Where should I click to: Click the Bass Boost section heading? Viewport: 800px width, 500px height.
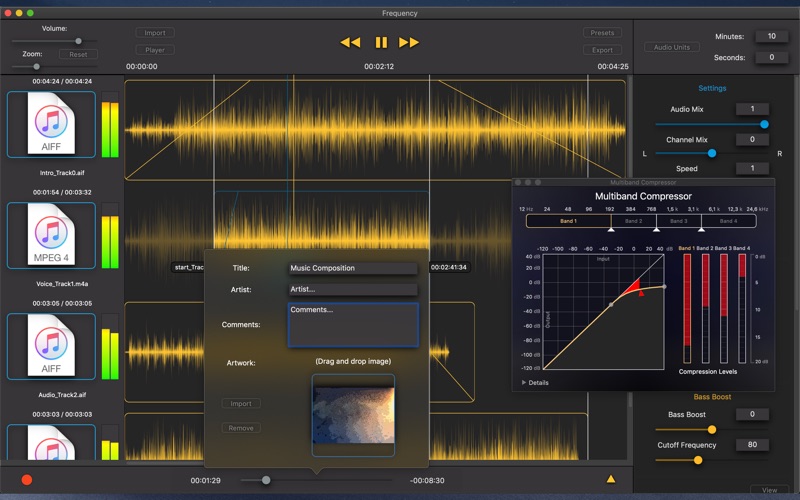coord(712,396)
